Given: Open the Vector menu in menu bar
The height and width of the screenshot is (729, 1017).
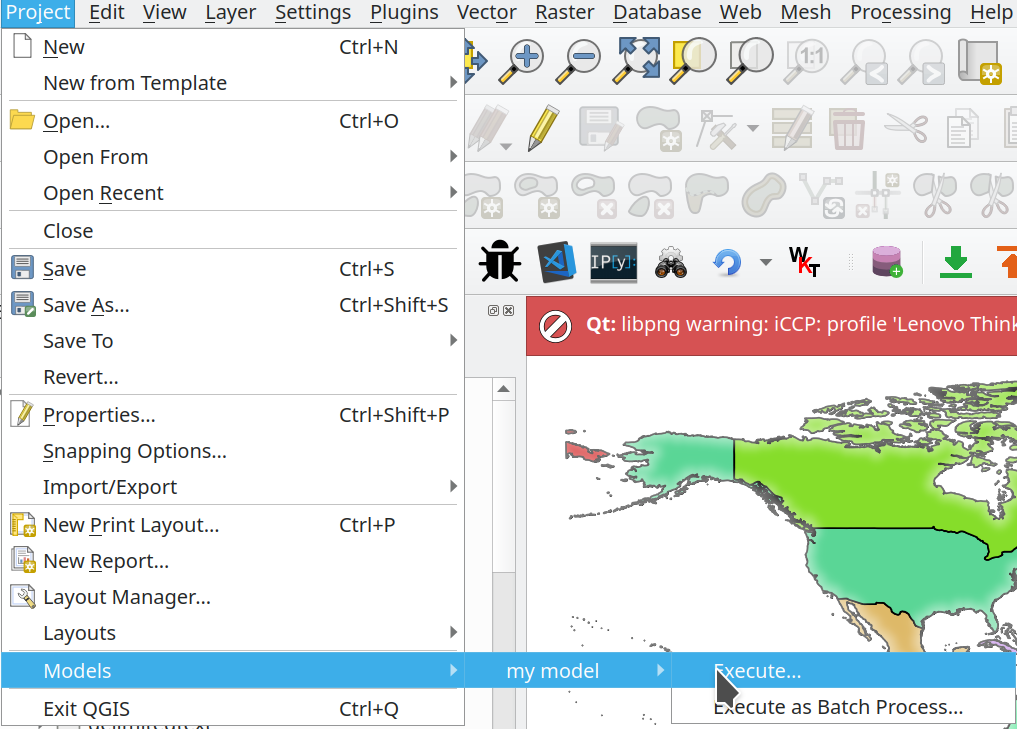Looking at the screenshot, I should click(486, 12).
